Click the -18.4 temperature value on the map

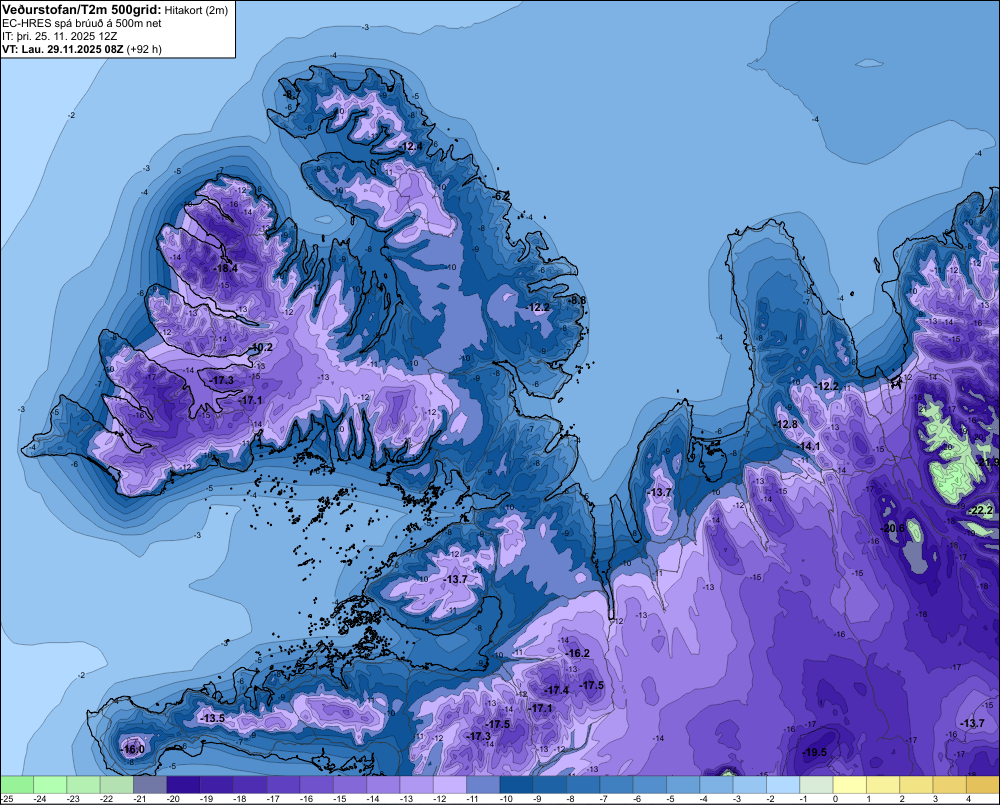225,269
